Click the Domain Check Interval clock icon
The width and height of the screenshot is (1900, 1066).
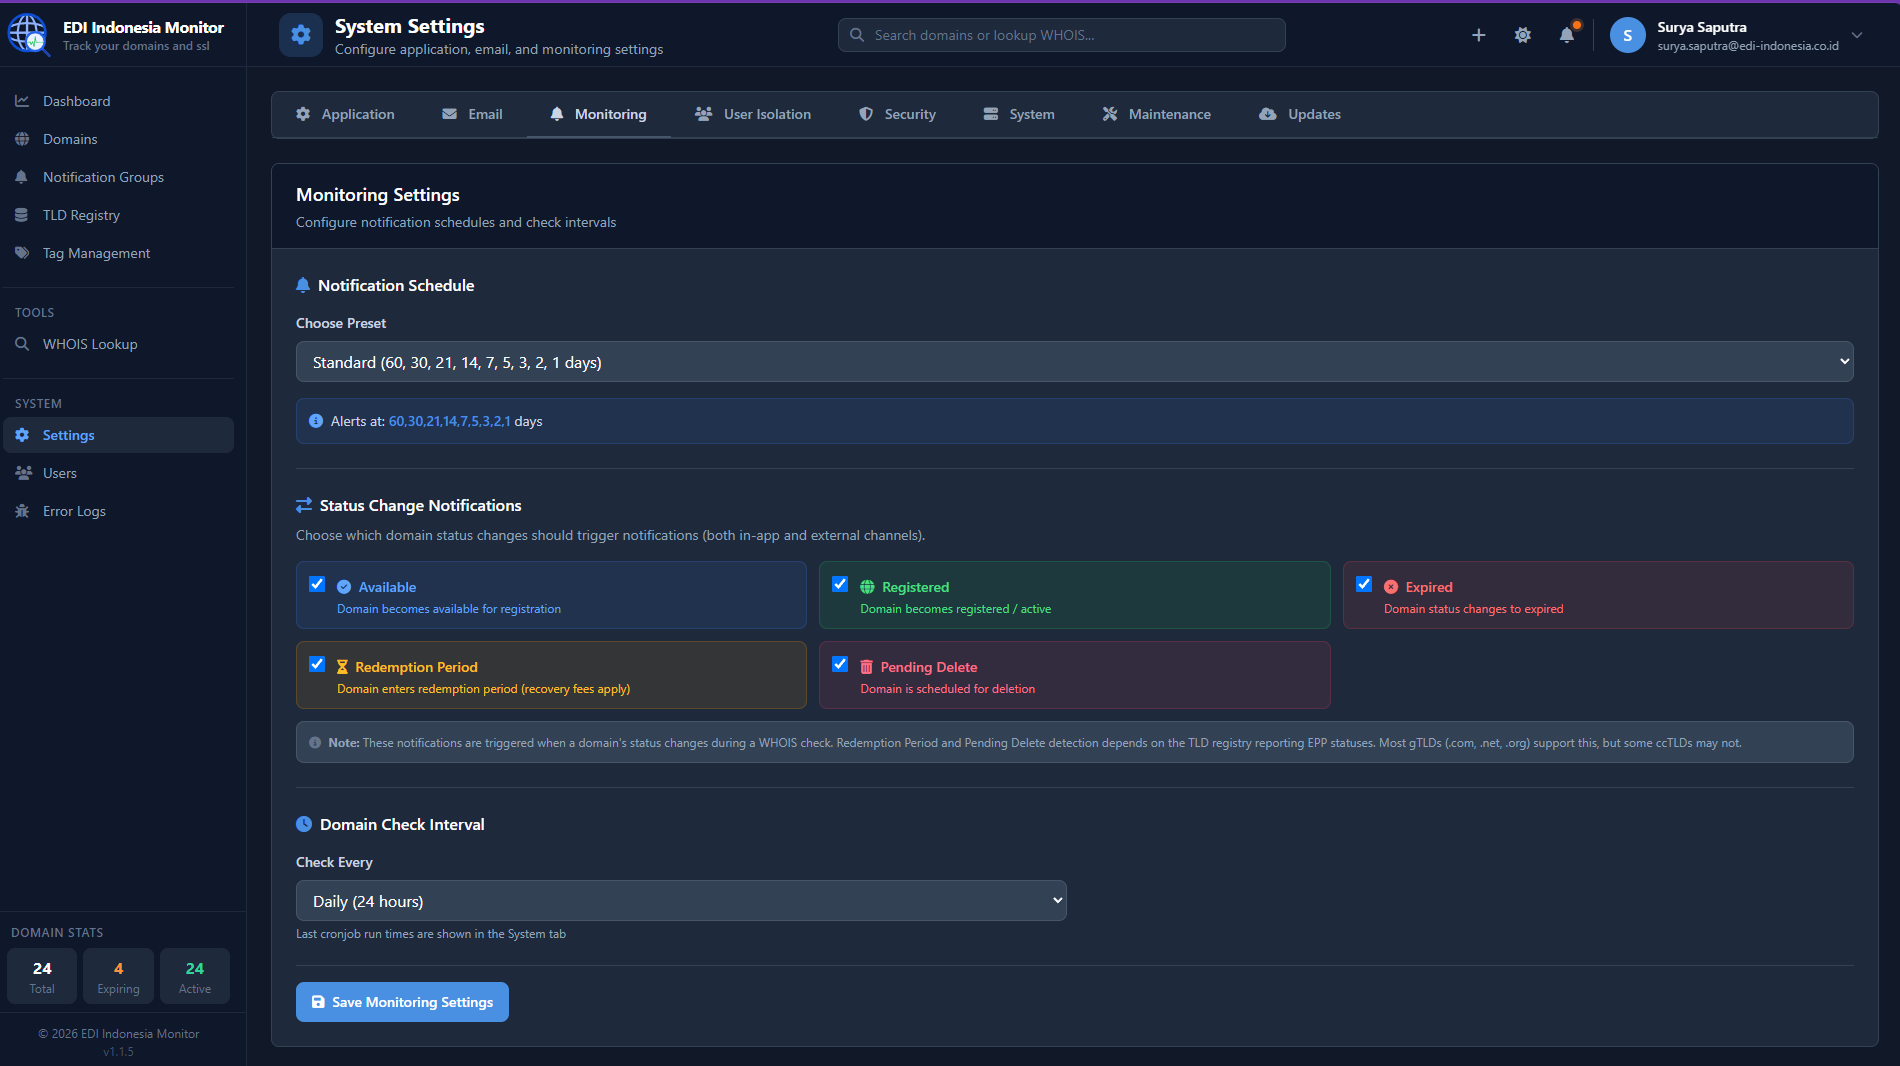point(304,824)
